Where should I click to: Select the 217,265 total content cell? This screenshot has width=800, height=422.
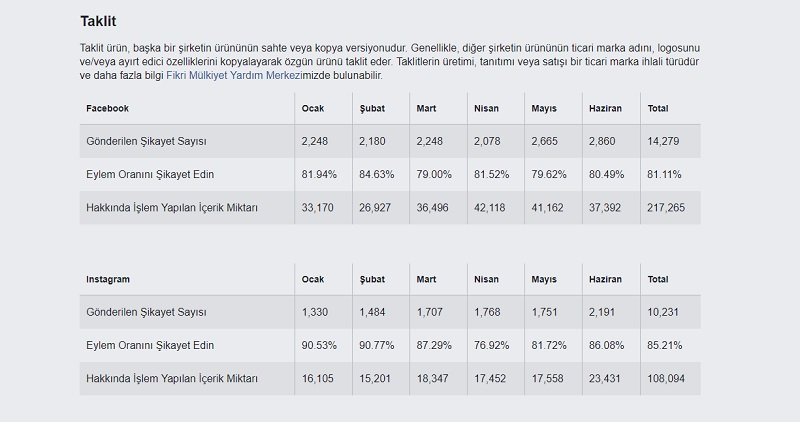click(667, 207)
